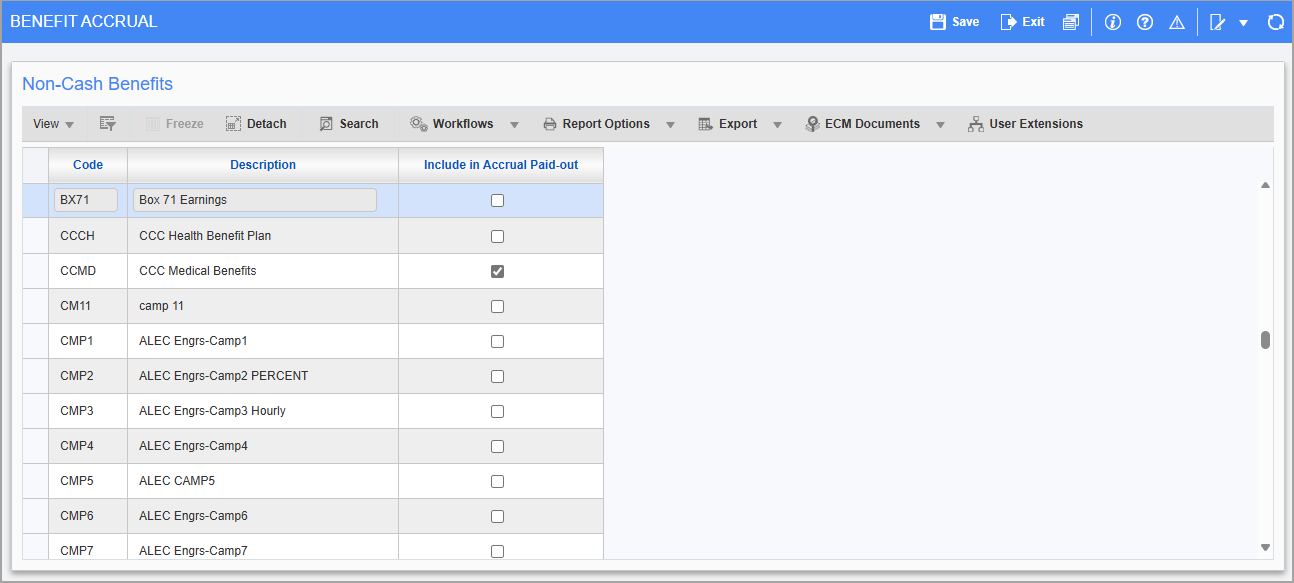Viewport: 1294px width, 583px height.
Task: Expand the Export dropdown arrow
Action: pos(777,125)
